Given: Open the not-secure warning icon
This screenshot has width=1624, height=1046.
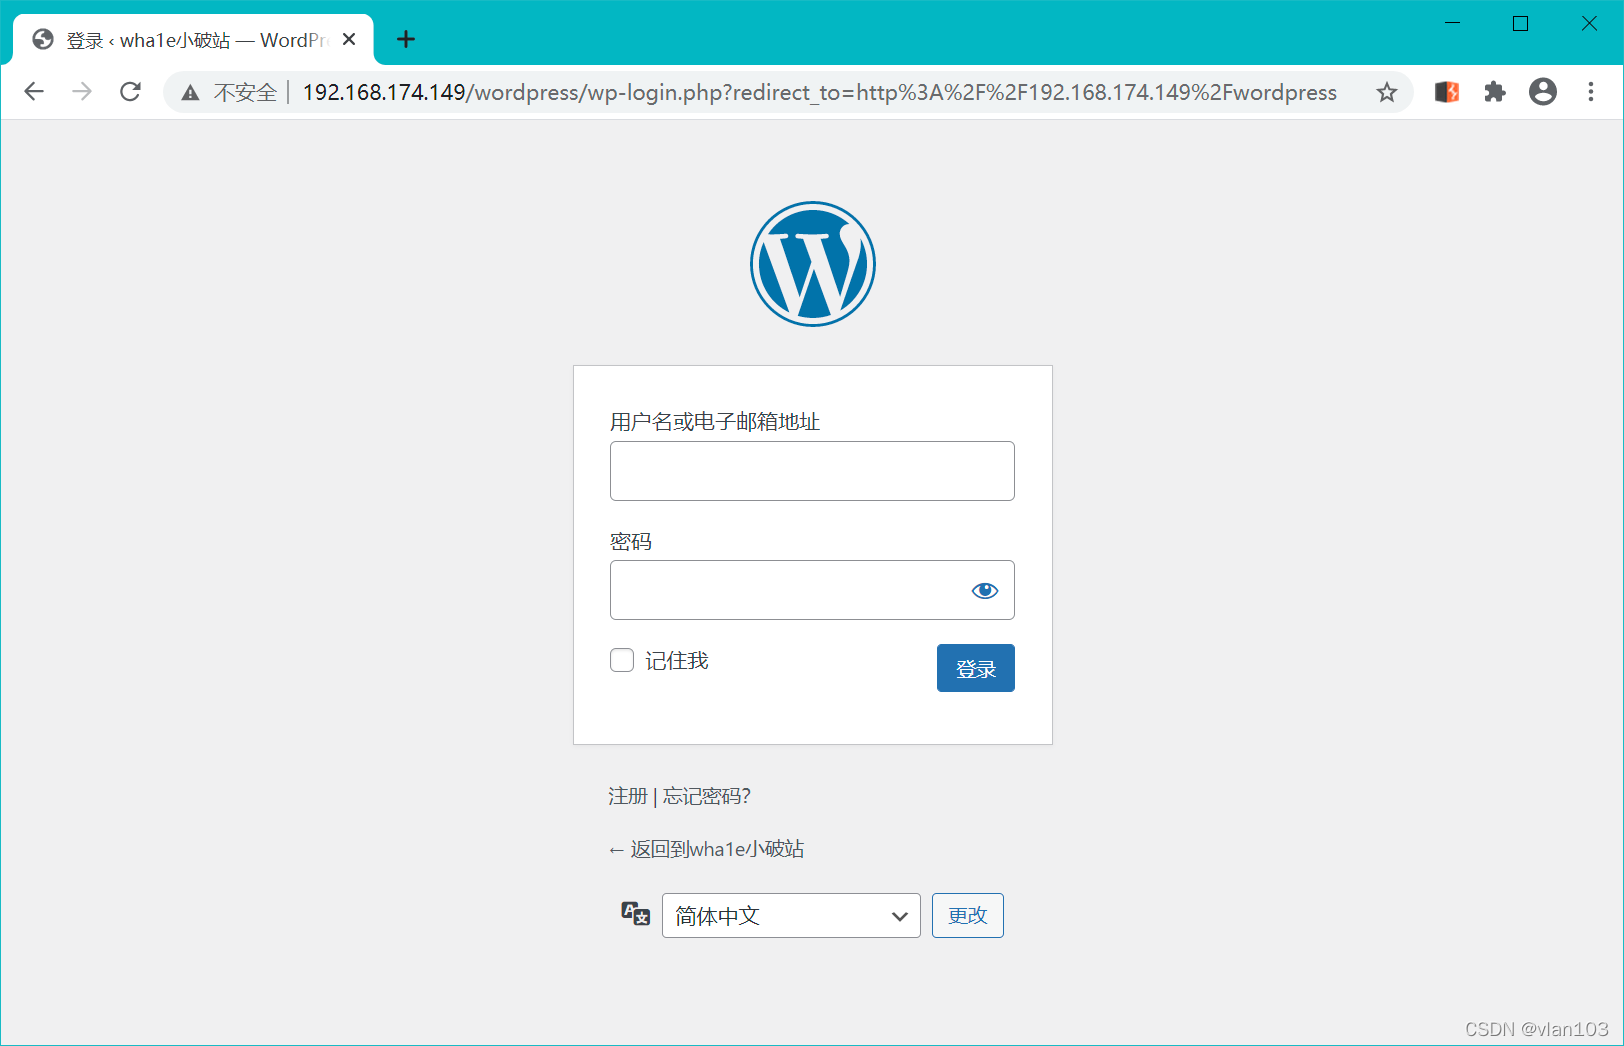Looking at the screenshot, I should 190,93.
